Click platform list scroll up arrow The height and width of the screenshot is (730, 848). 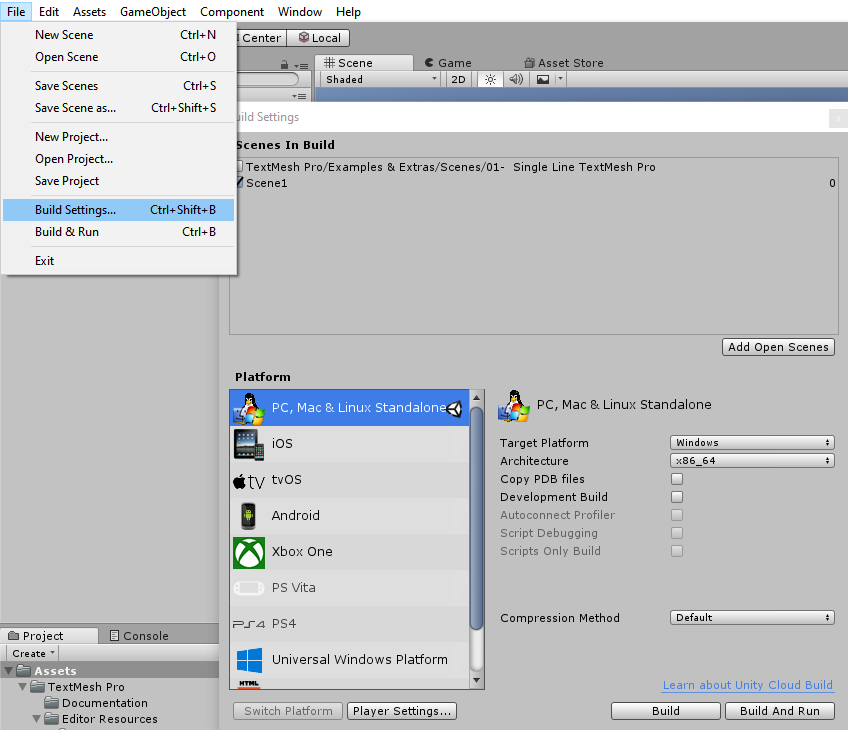[476, 397]
